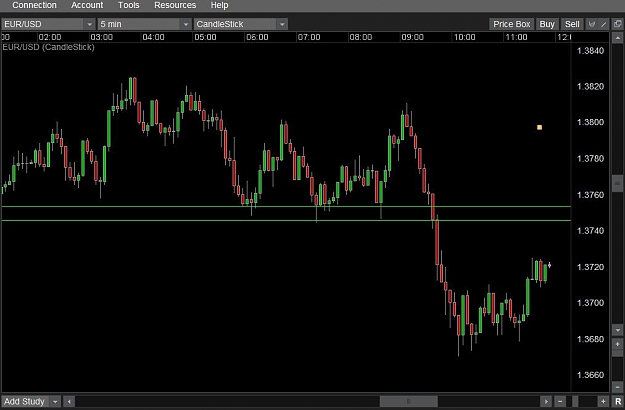Click the 11:00 time axis label
The height and width of the screenshot is (410, 625).
tap(516, 37)
